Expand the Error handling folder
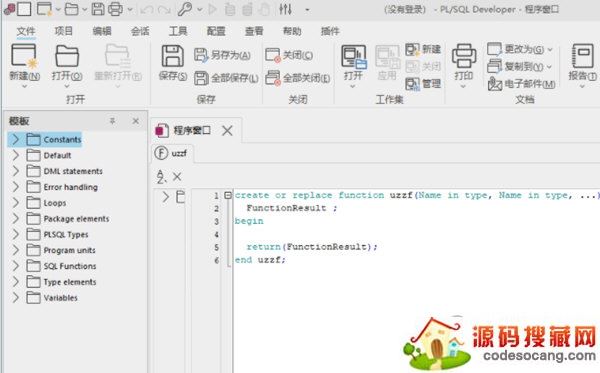 pos(15,187)
